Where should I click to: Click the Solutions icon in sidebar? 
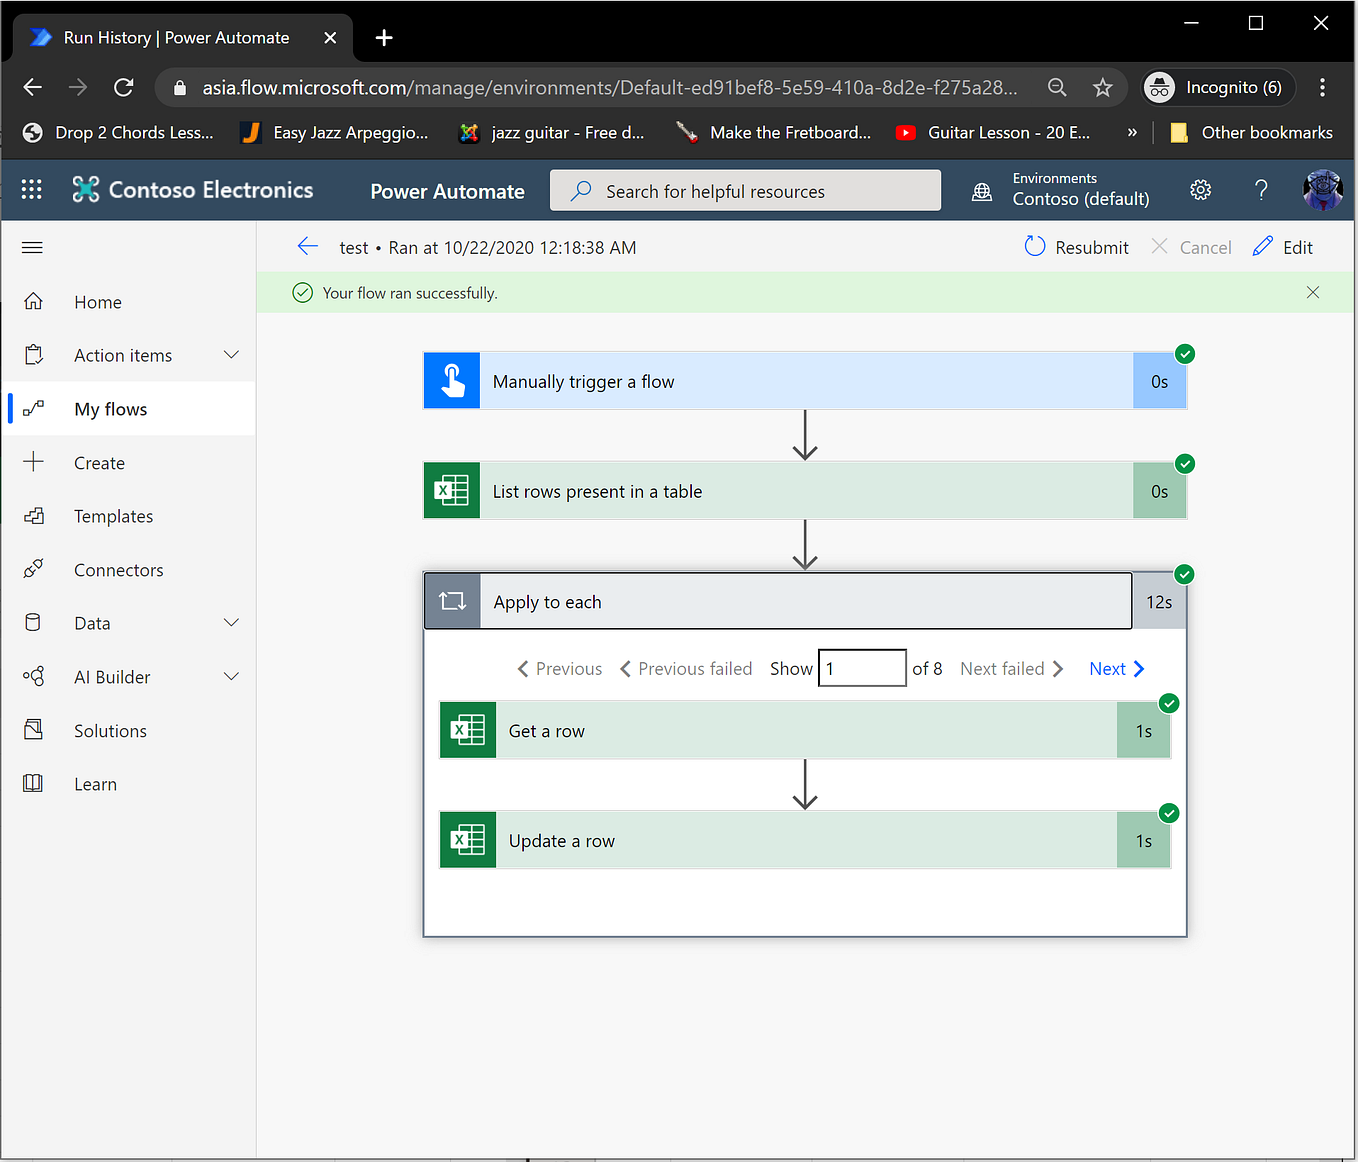point(33,730)
